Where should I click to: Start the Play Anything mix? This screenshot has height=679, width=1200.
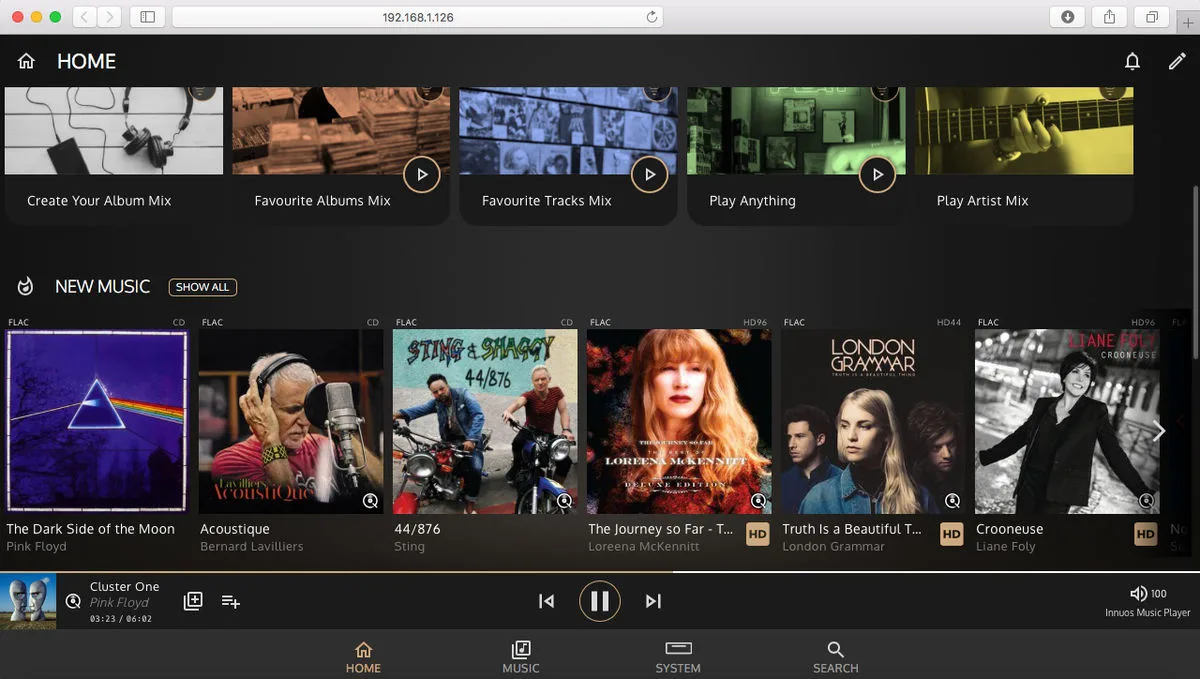pos(877,174)
